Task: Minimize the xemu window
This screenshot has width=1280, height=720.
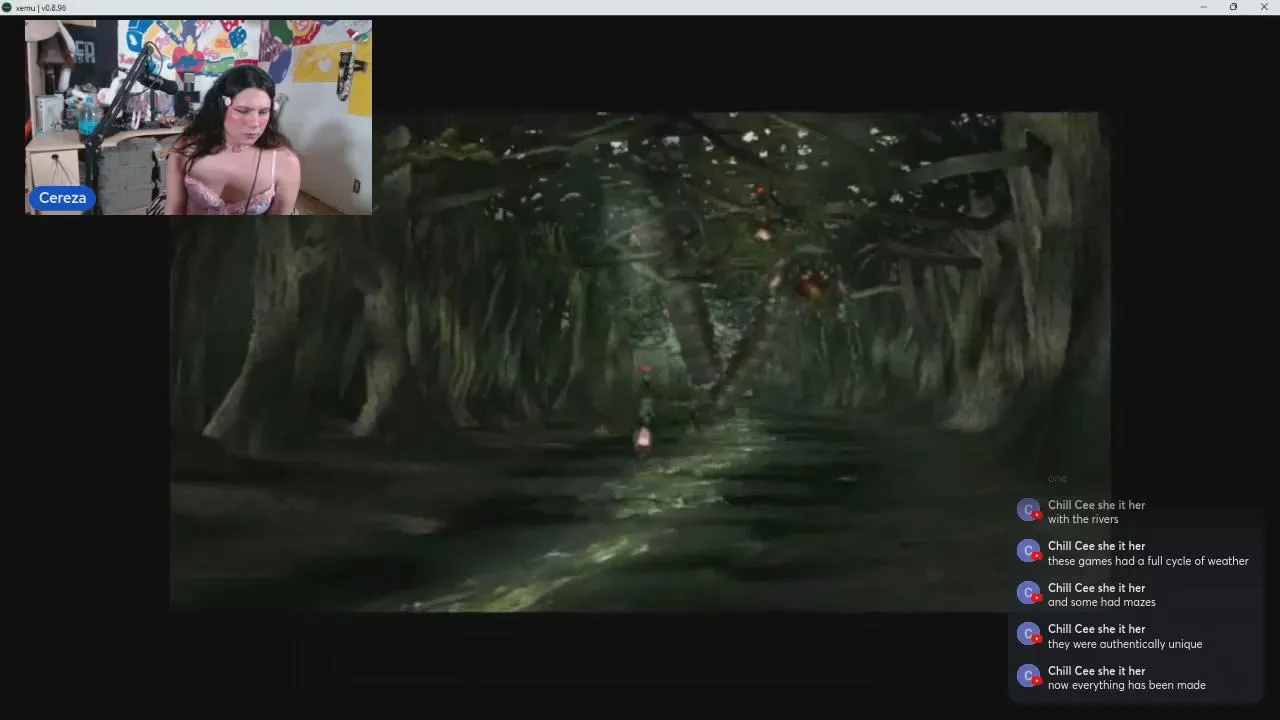Action: click(x=1203, y=7)
